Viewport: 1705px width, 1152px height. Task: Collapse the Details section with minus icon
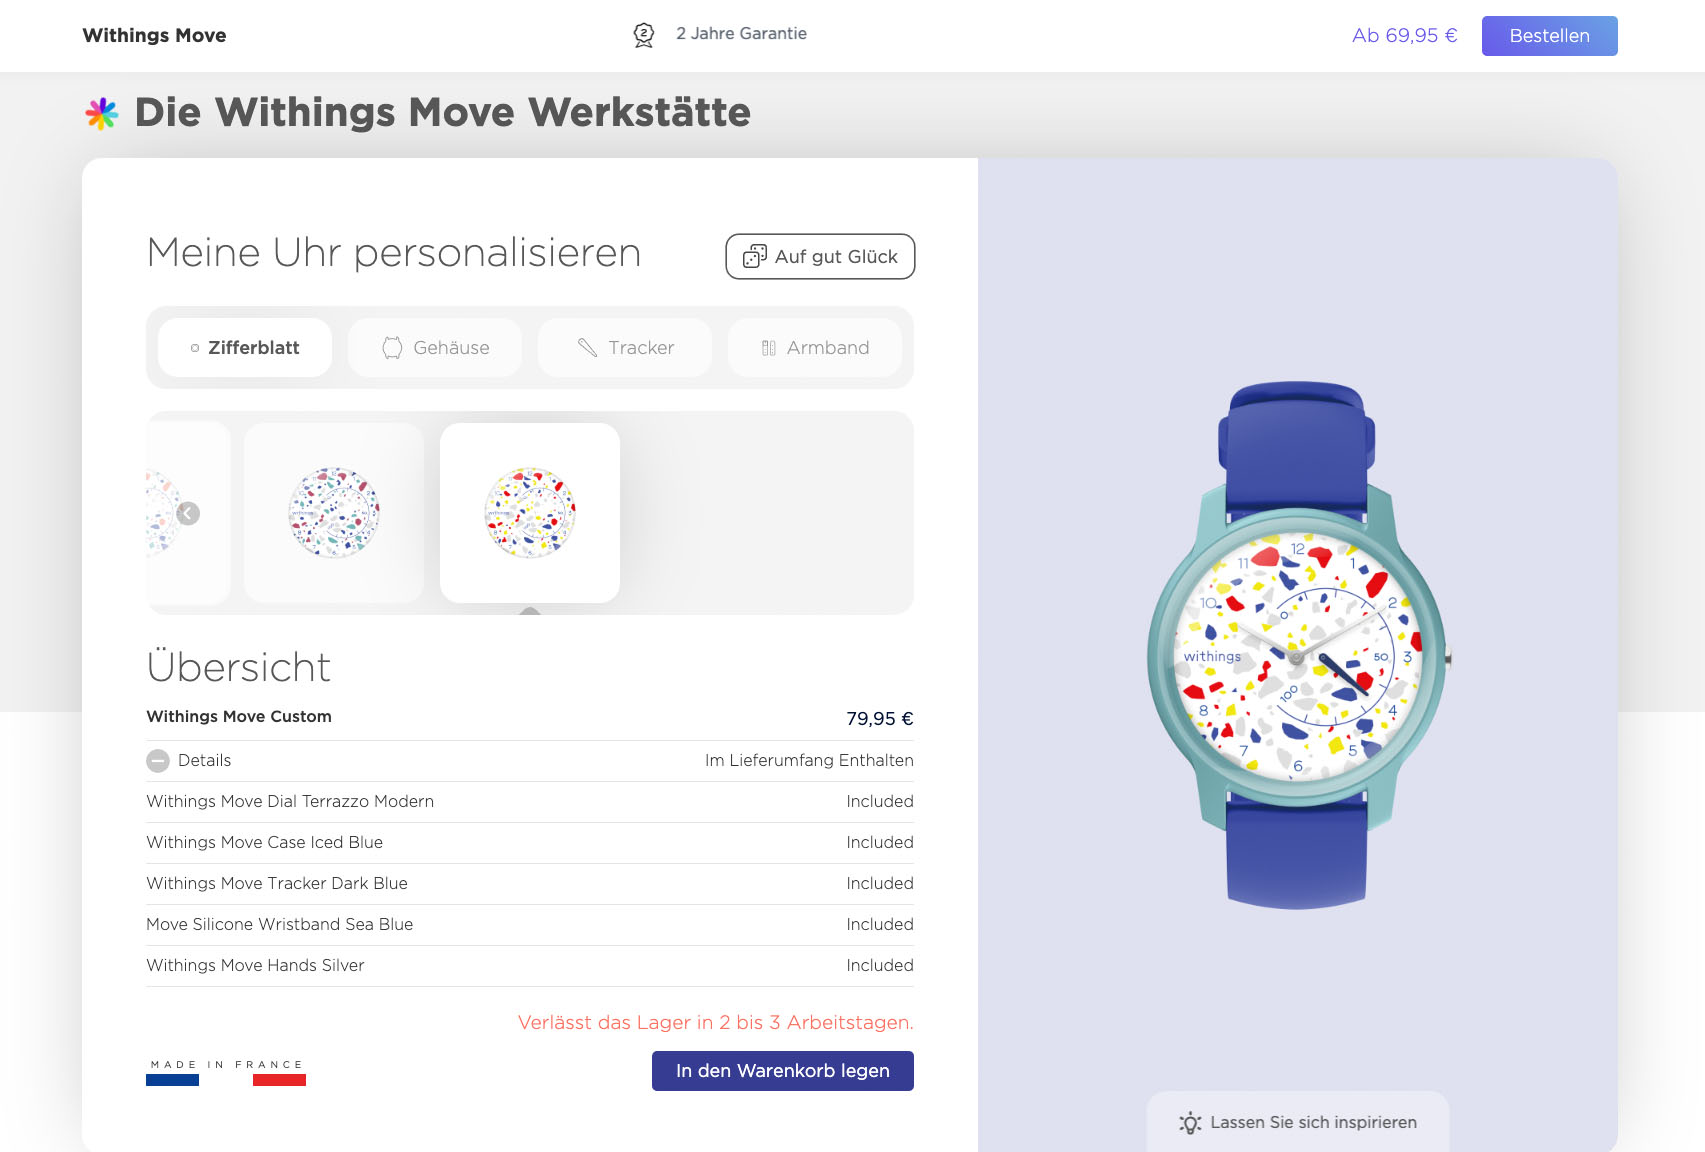point(158,761)
